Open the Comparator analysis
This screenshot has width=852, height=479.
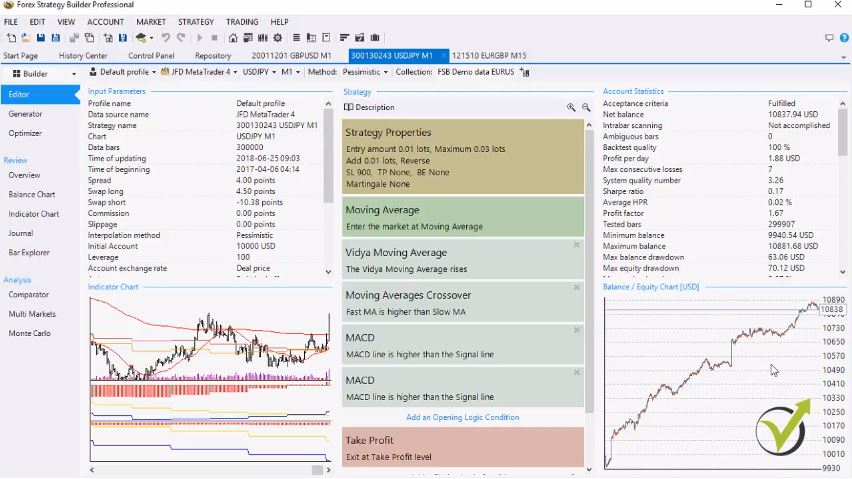point(28,294)
